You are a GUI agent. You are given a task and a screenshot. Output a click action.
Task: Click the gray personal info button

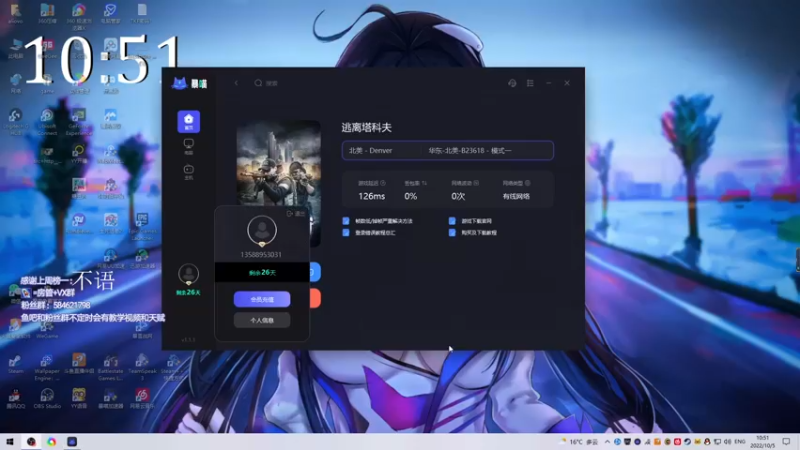[x=262, y=320]
